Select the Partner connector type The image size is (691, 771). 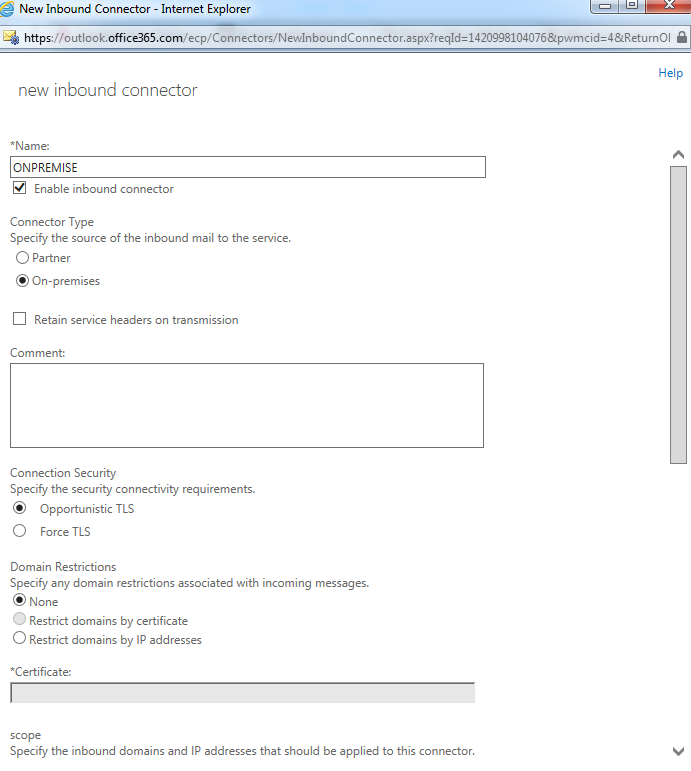coord(22,257)
